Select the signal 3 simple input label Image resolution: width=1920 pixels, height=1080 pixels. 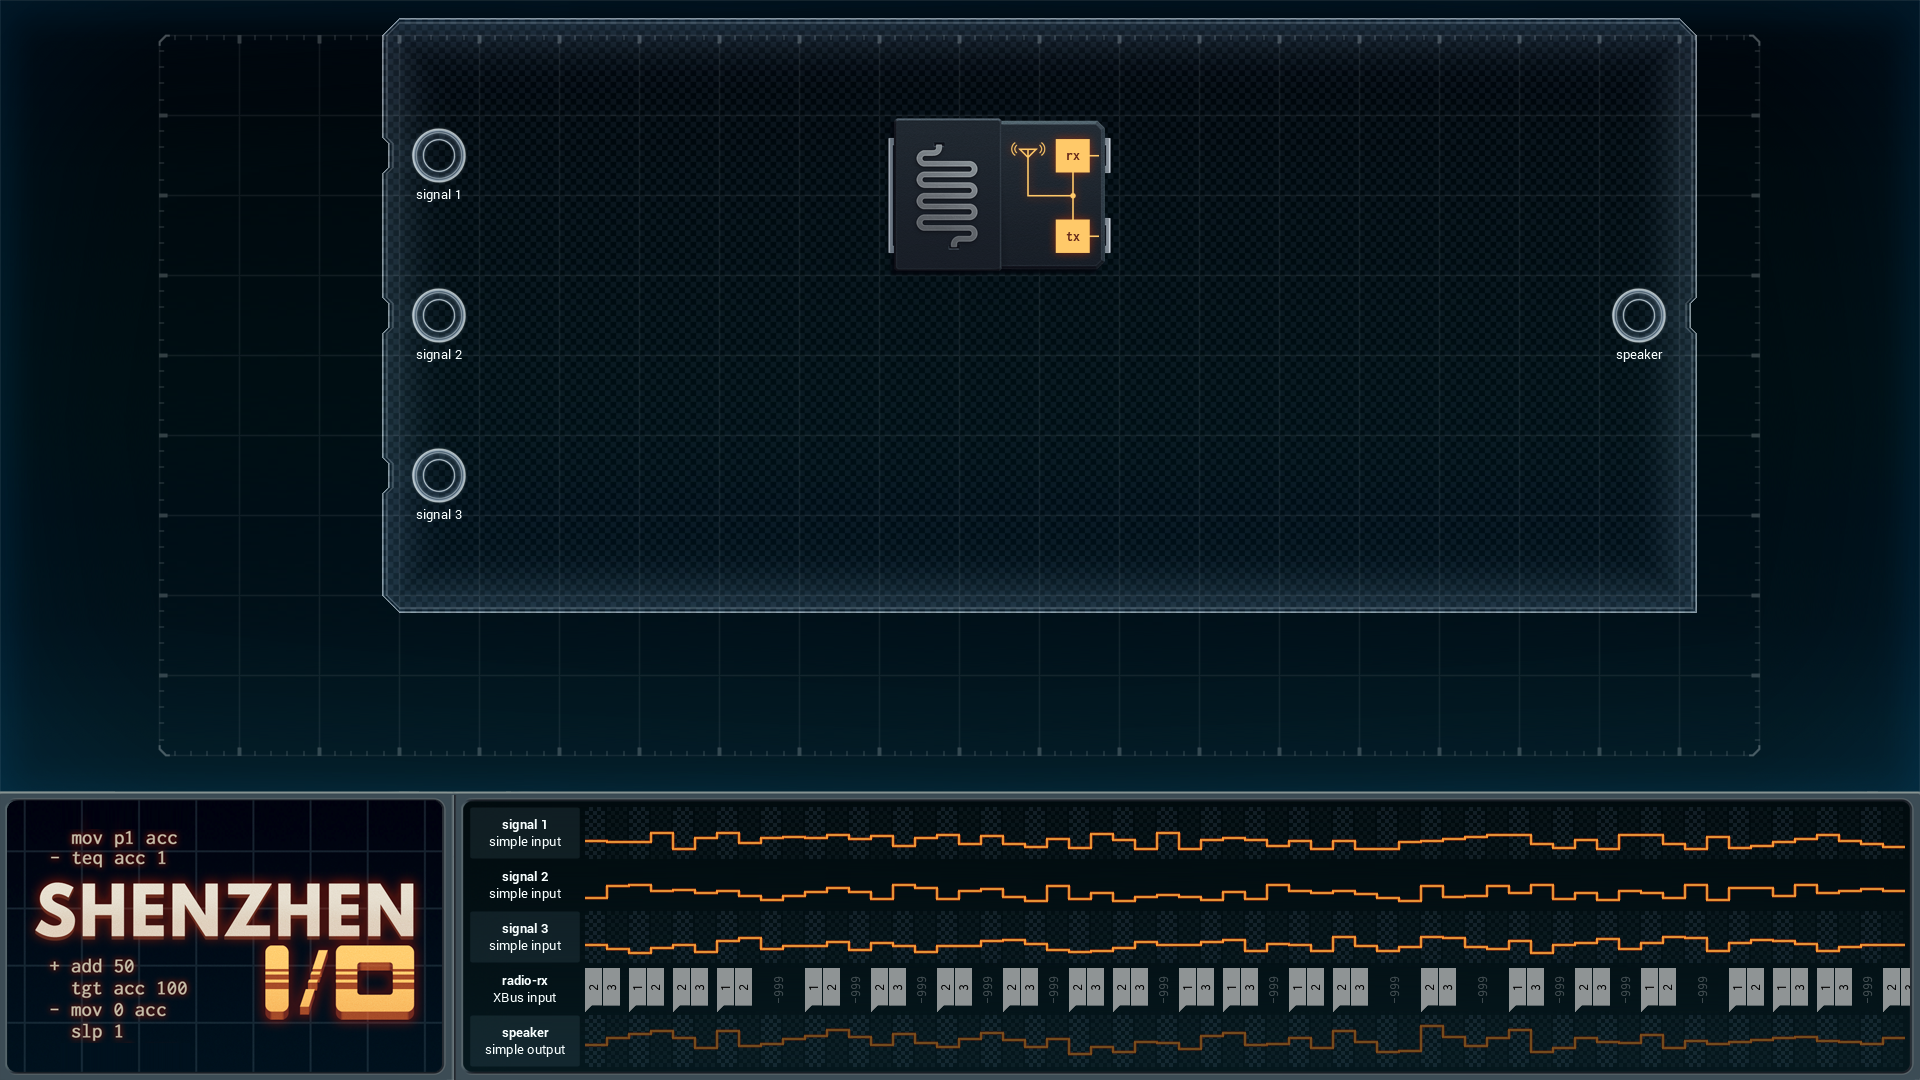tap(525, 937)
